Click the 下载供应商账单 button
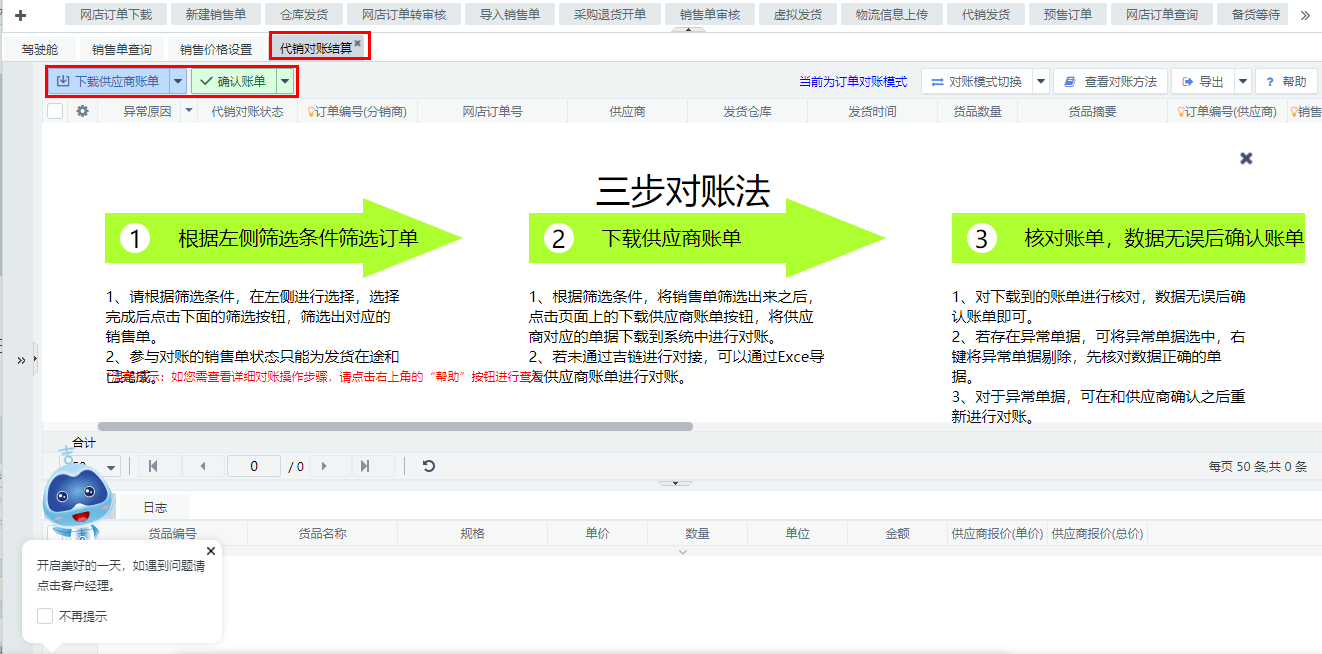This screenshot has height=654, width=1322. pyautogui.click(x=108, y=81)
